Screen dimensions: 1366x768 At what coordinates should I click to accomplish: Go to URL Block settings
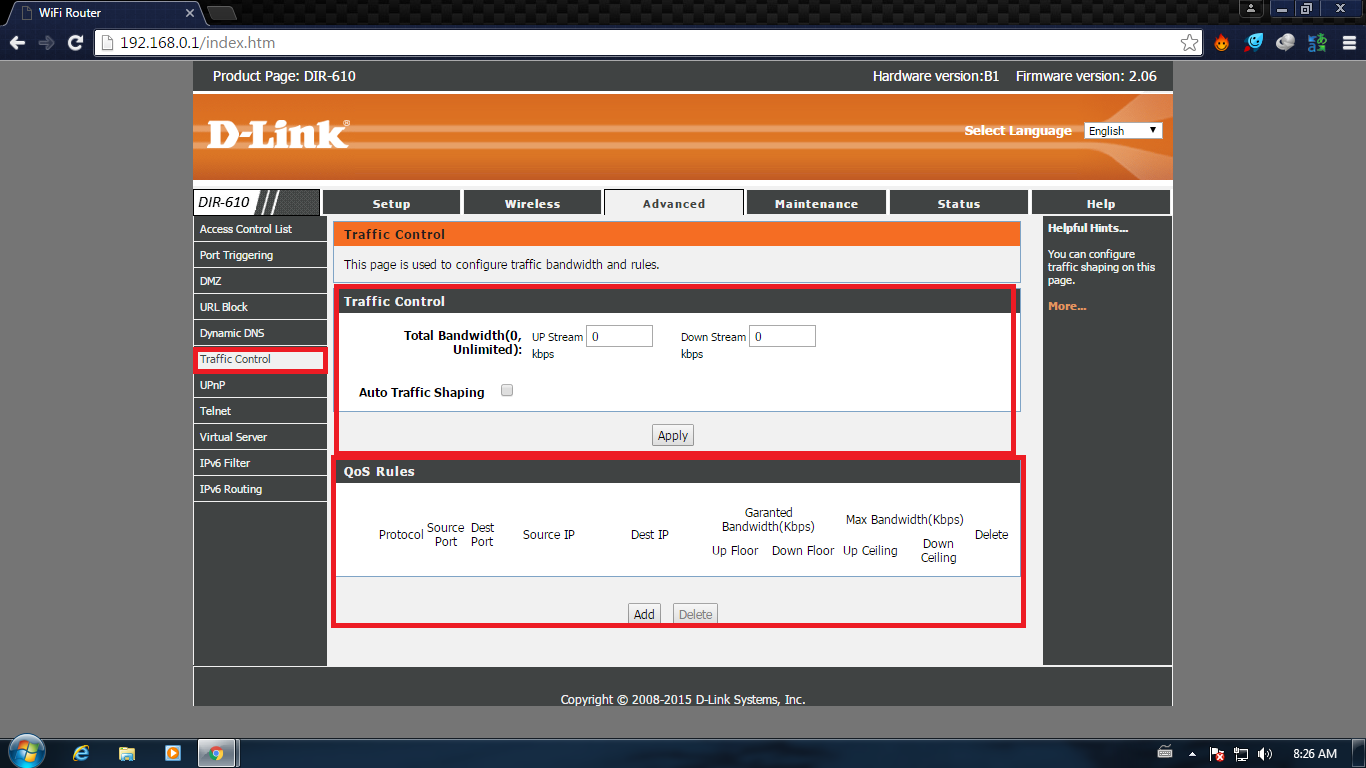coord(260,307)
